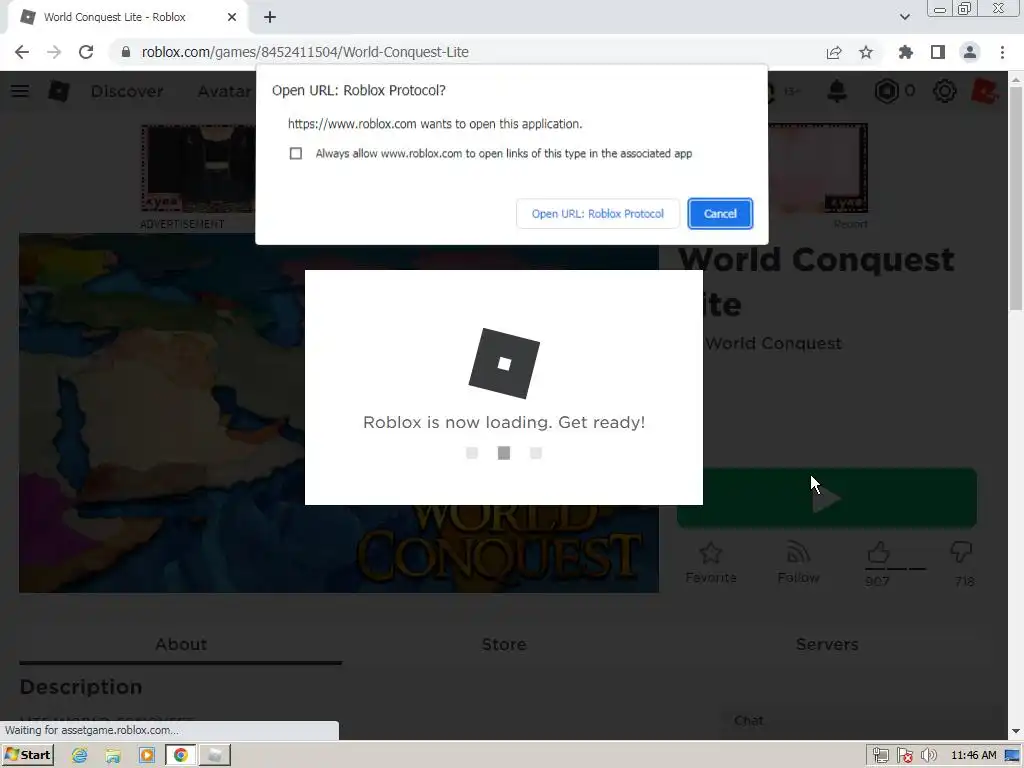The height and width of the screenshot is (768, 1024).
Task: Click the Action Center flag tray icon
Action: pyautogui.click(x=904, y=756)
